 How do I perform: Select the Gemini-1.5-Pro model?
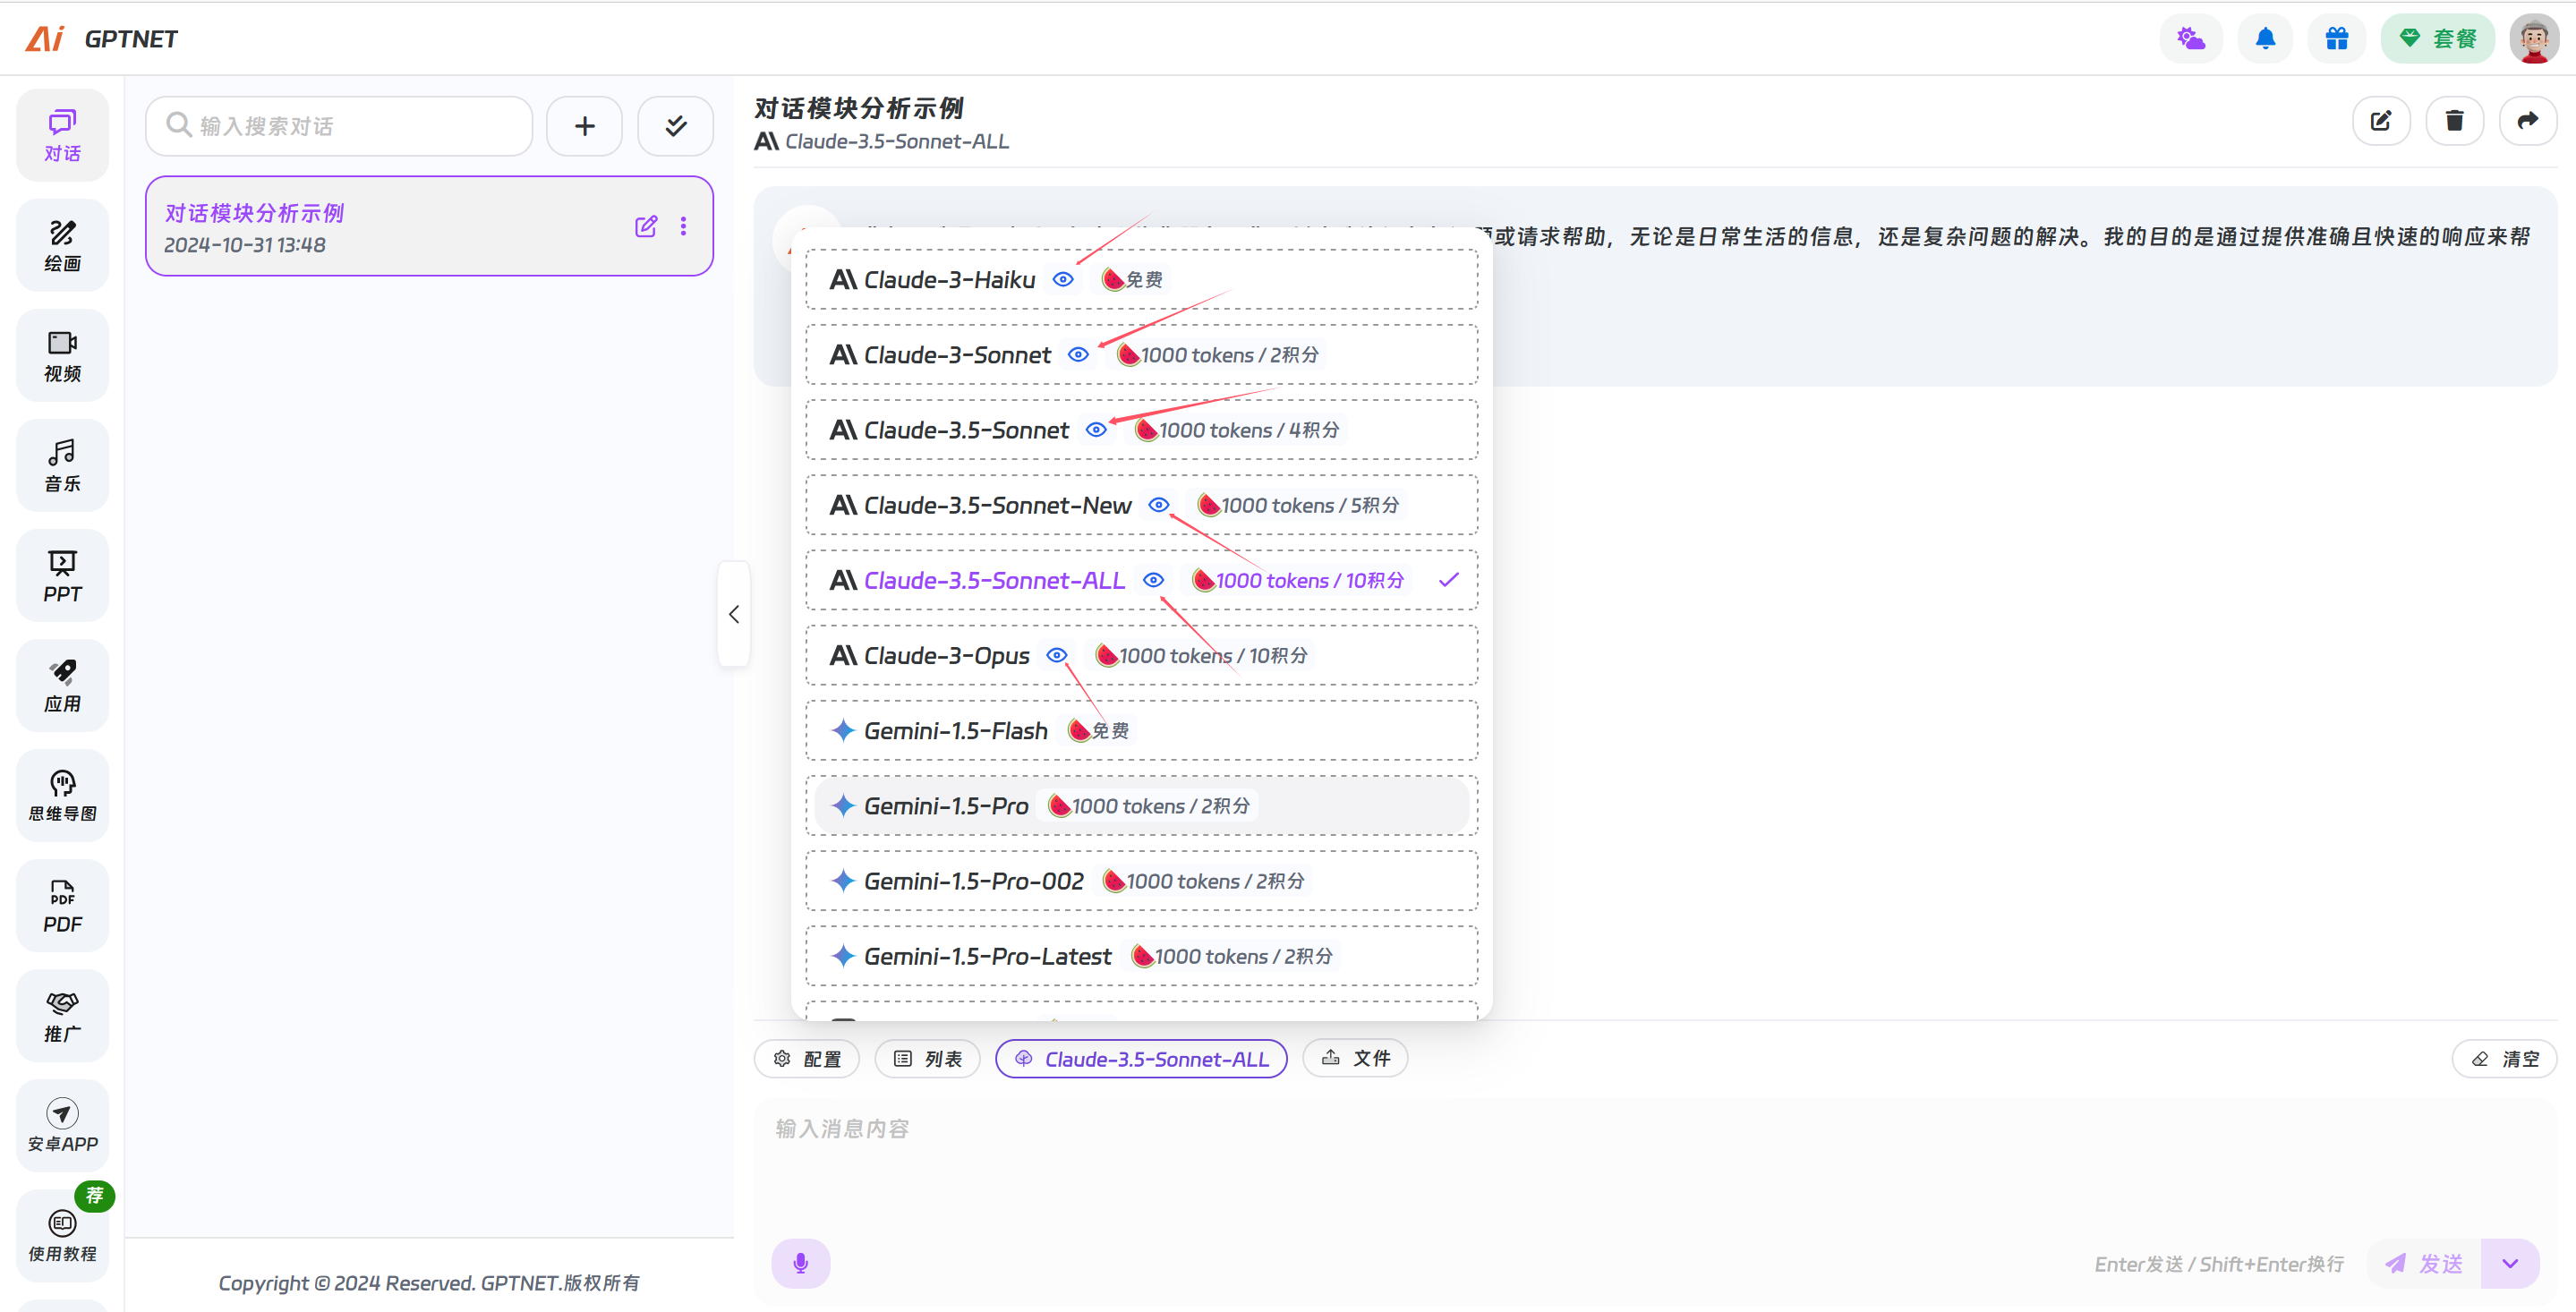coord(1141,806)
